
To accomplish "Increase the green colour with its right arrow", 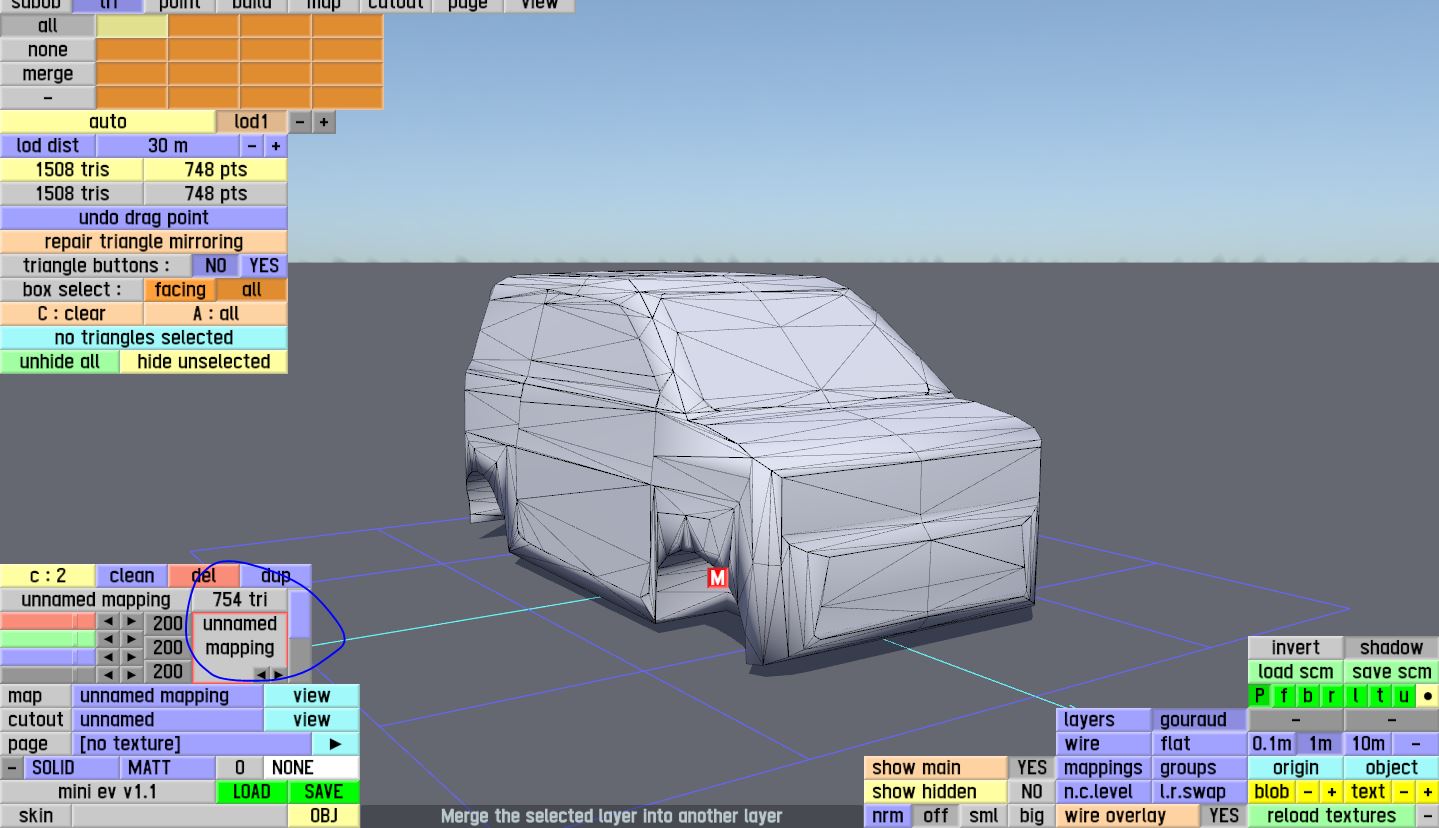I will tap(132, 639).
